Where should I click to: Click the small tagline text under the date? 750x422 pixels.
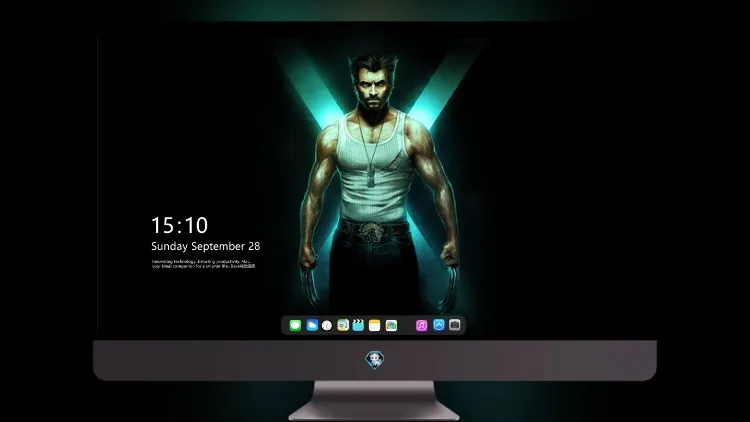click(203, 264)
